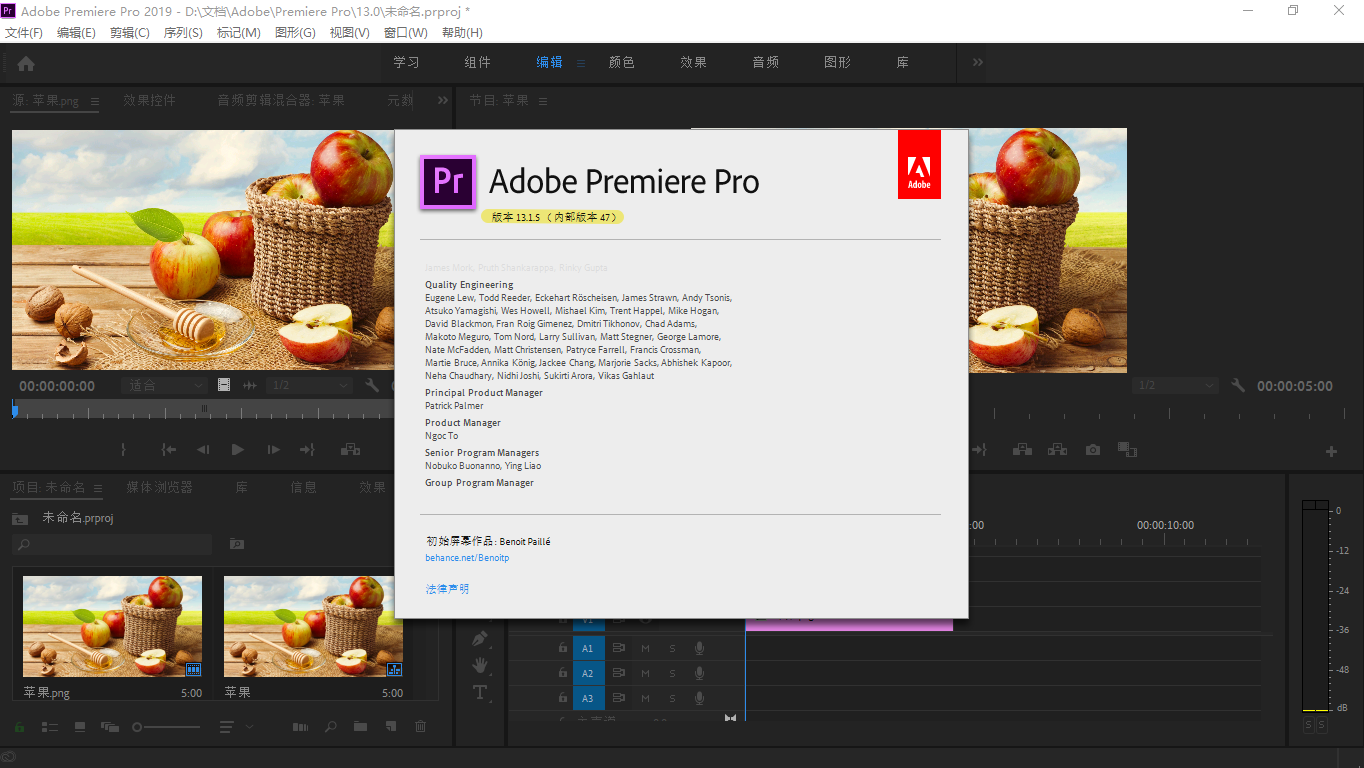Switch to 音频 workspace
The image size is (1364, 768).
[766, 62]
